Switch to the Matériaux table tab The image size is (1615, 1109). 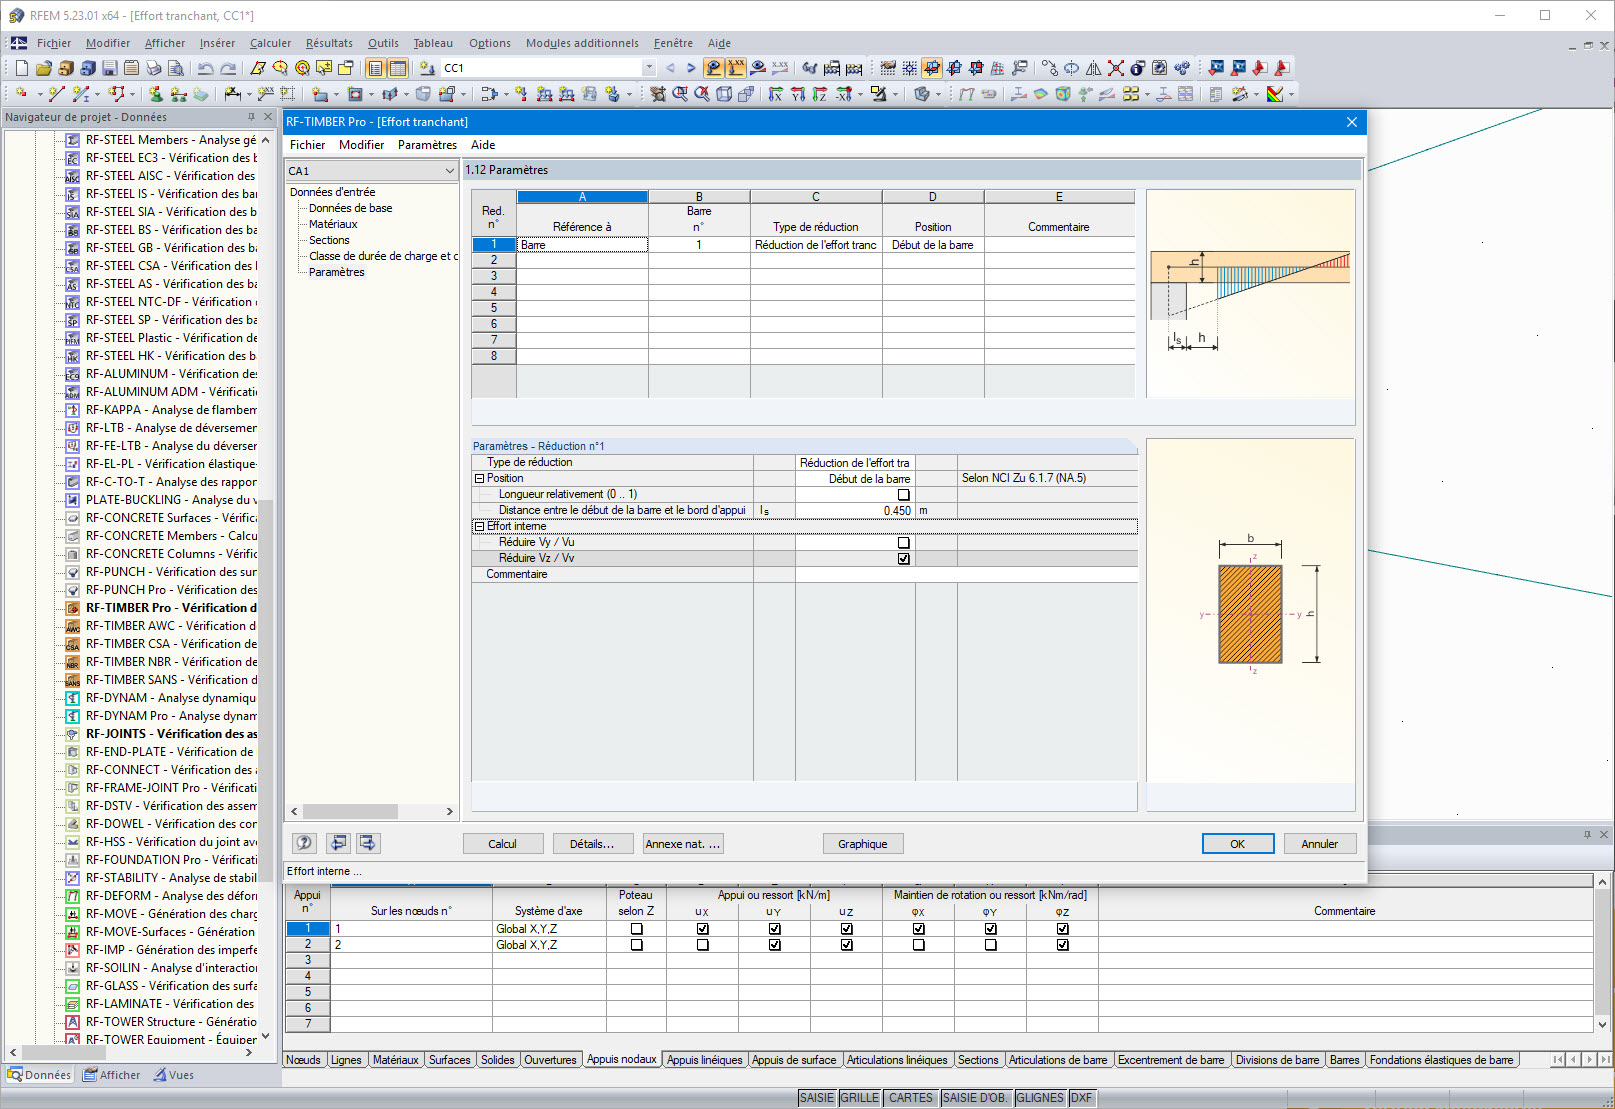[396, 1060]
